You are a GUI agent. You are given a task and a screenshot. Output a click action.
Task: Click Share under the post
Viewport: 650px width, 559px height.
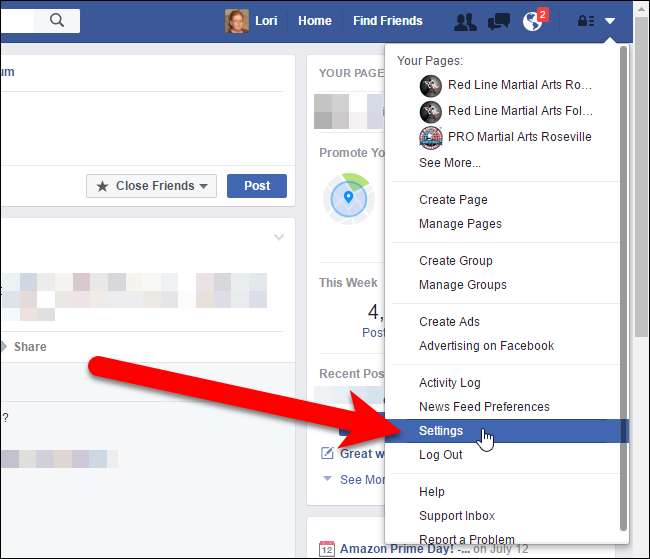30,347
